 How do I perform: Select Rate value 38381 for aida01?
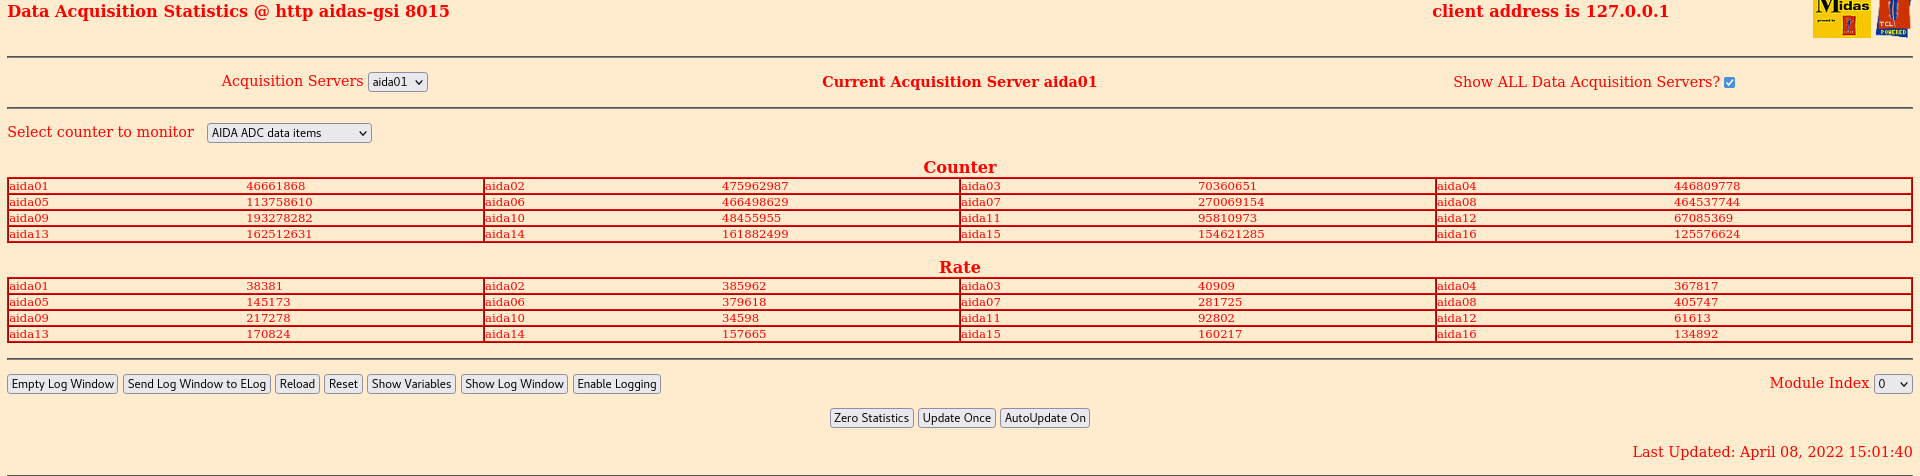pyautogui.click(x=264, y=286)
